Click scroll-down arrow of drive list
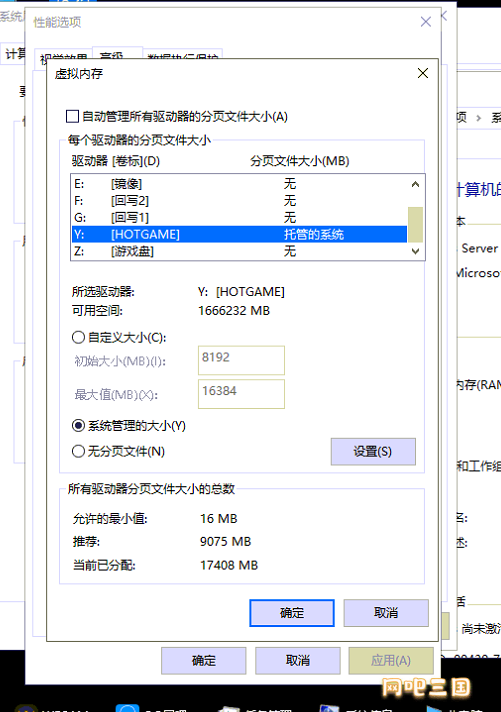The height and width of the screenshot is (712, 501). click(x=415, y=251)
